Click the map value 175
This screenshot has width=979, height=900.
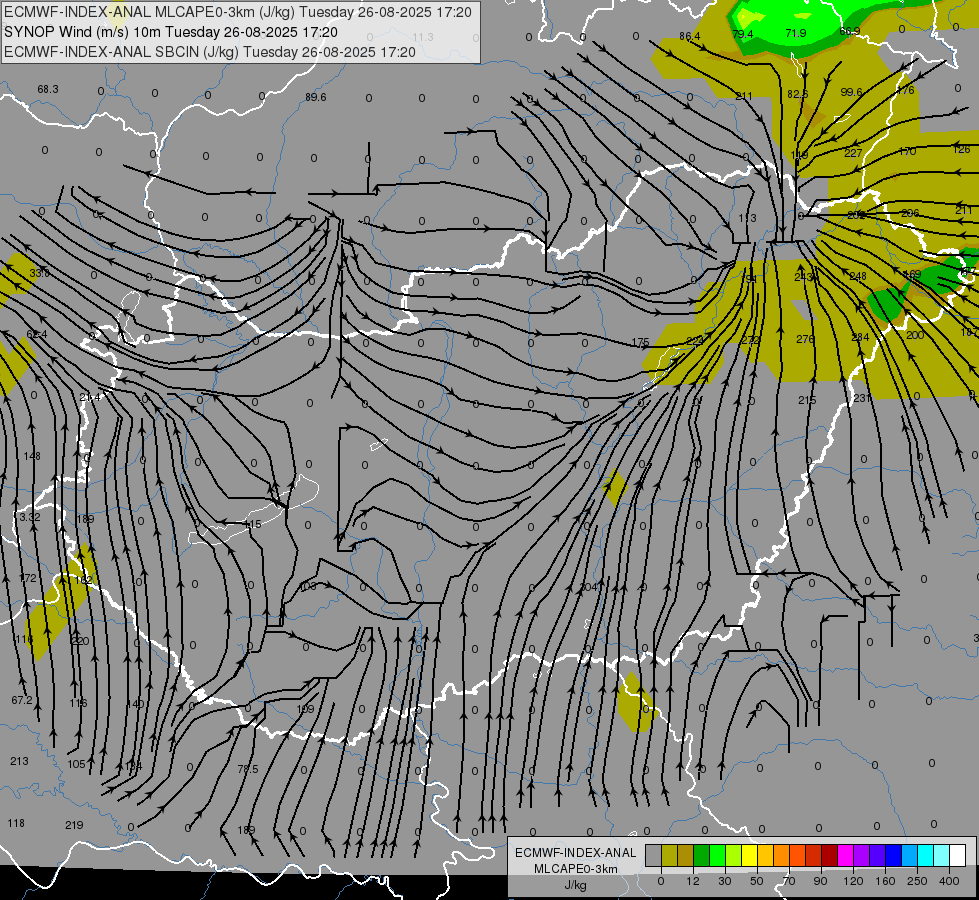(x=640, y=342)
